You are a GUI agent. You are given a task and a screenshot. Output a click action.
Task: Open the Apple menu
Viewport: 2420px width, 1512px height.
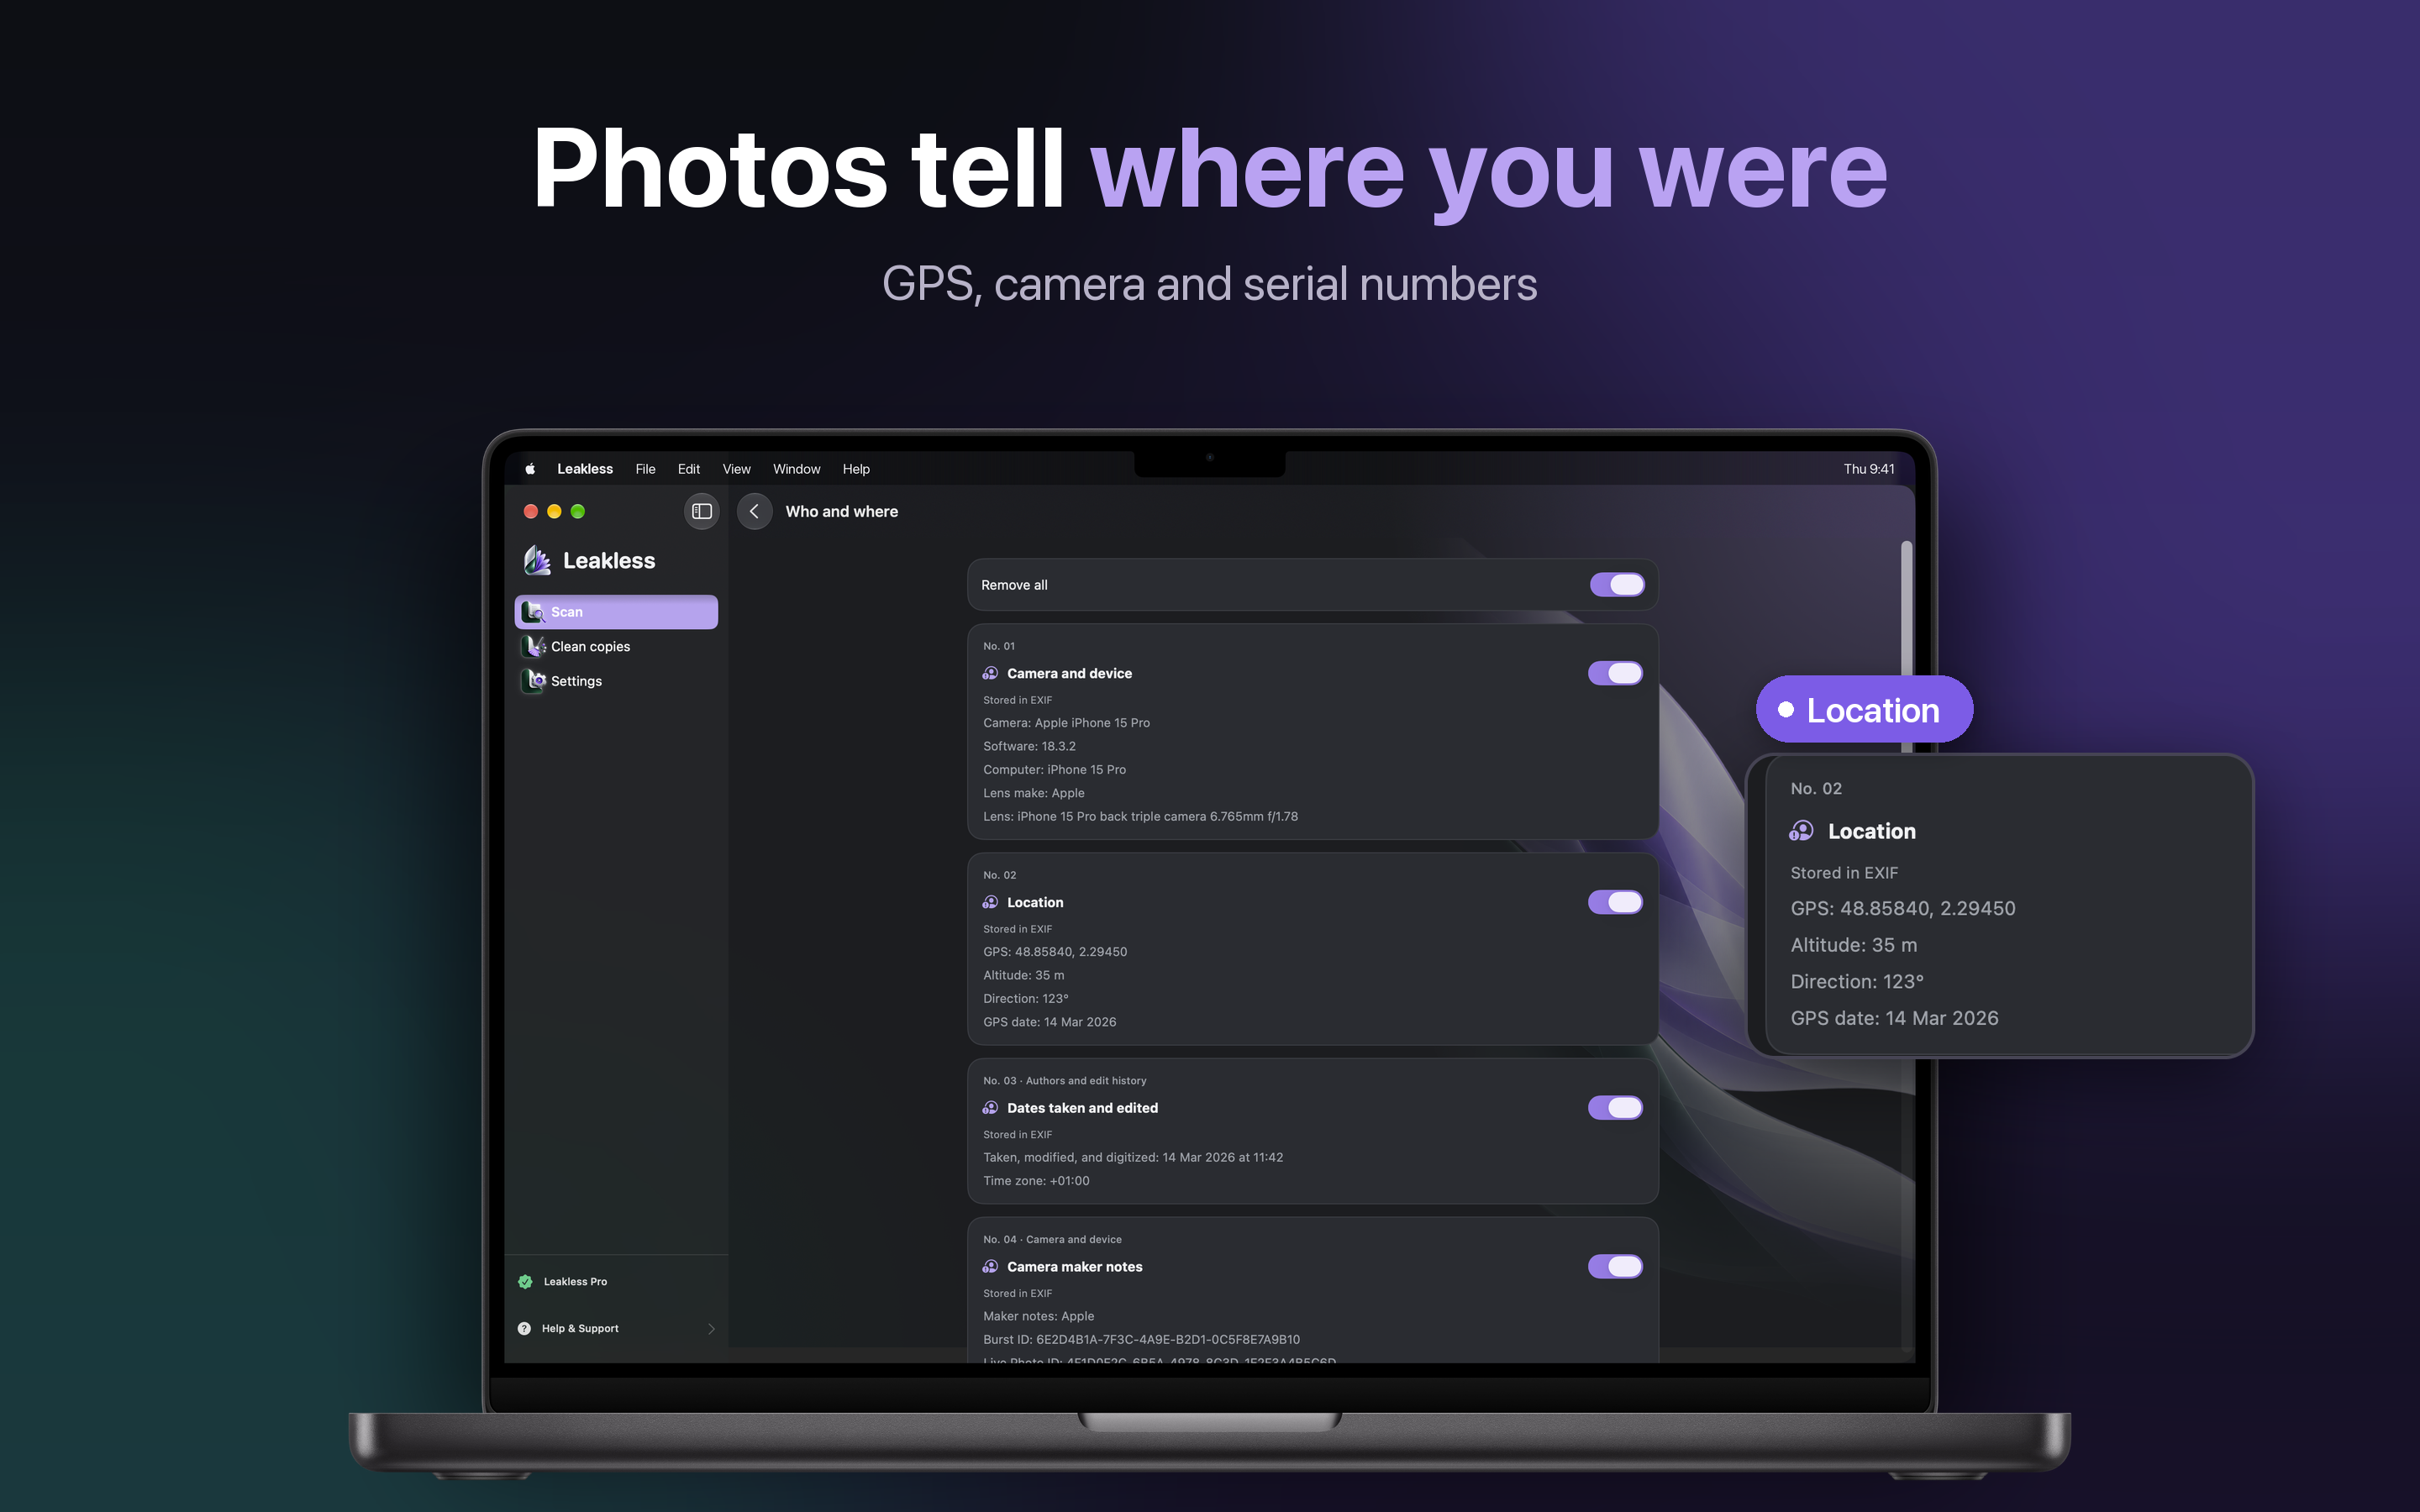(530, 469)
